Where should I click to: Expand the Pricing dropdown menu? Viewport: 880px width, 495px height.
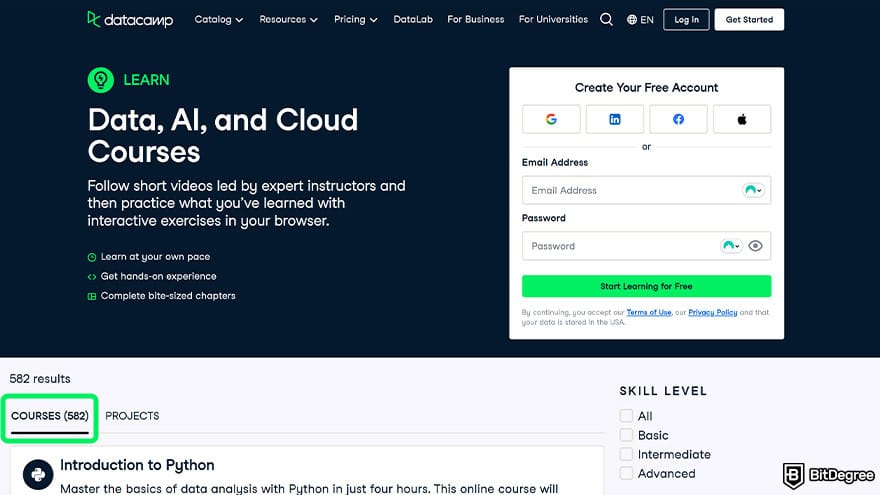(x=356, y=20)
